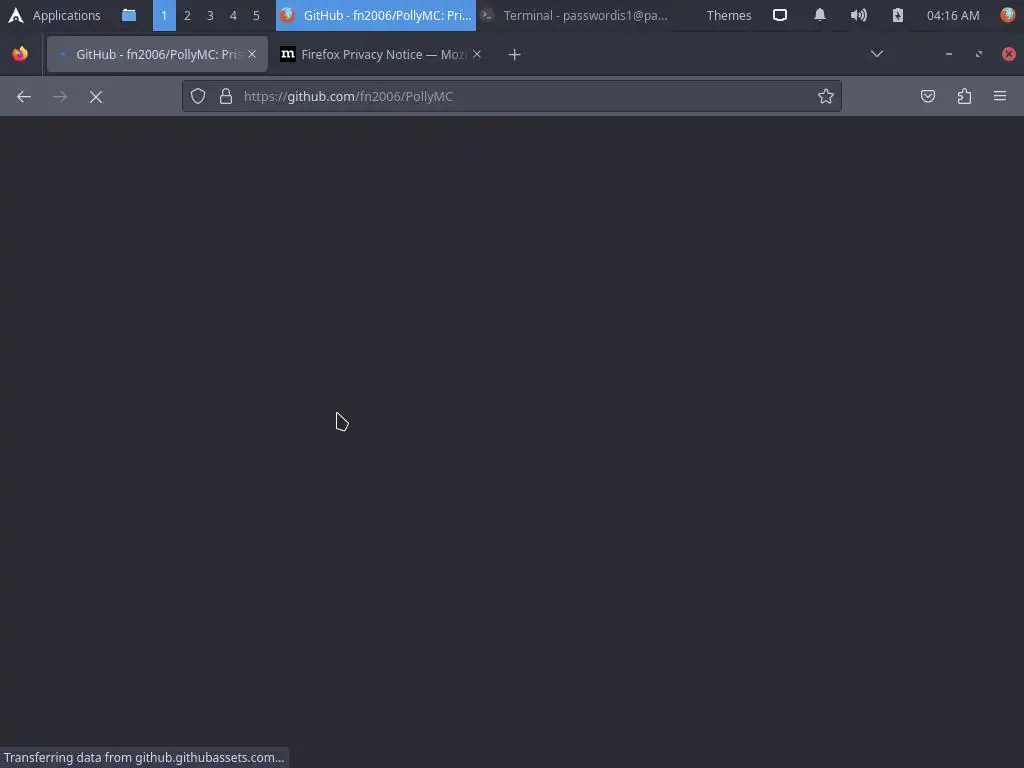Open the Themes panel item
Image resolution: width=1024 pixels, height=768 pixels.
pyautogui.click(x=729, y=15)
